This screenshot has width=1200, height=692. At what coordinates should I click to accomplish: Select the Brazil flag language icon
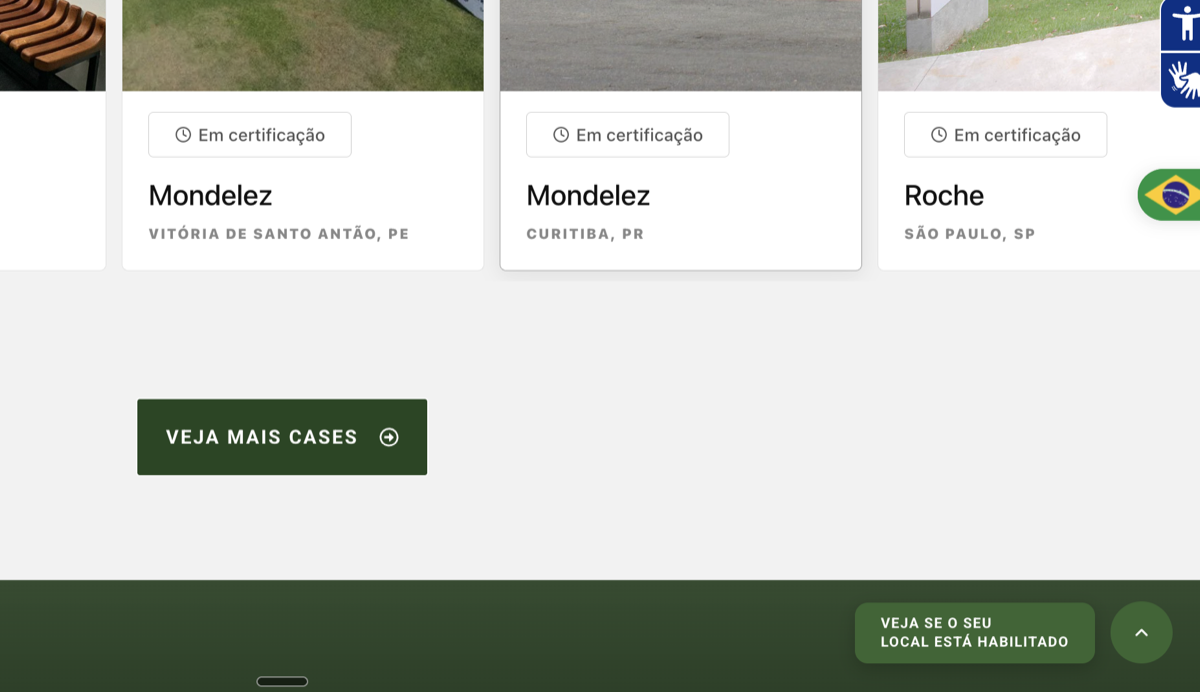(1171, 194)
